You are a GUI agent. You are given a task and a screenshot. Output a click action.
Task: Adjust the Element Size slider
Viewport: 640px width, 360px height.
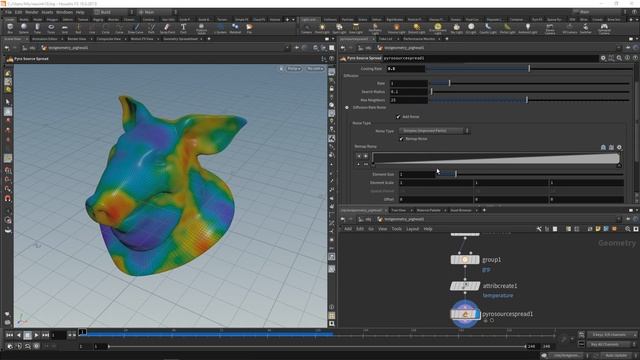[456, 174]
